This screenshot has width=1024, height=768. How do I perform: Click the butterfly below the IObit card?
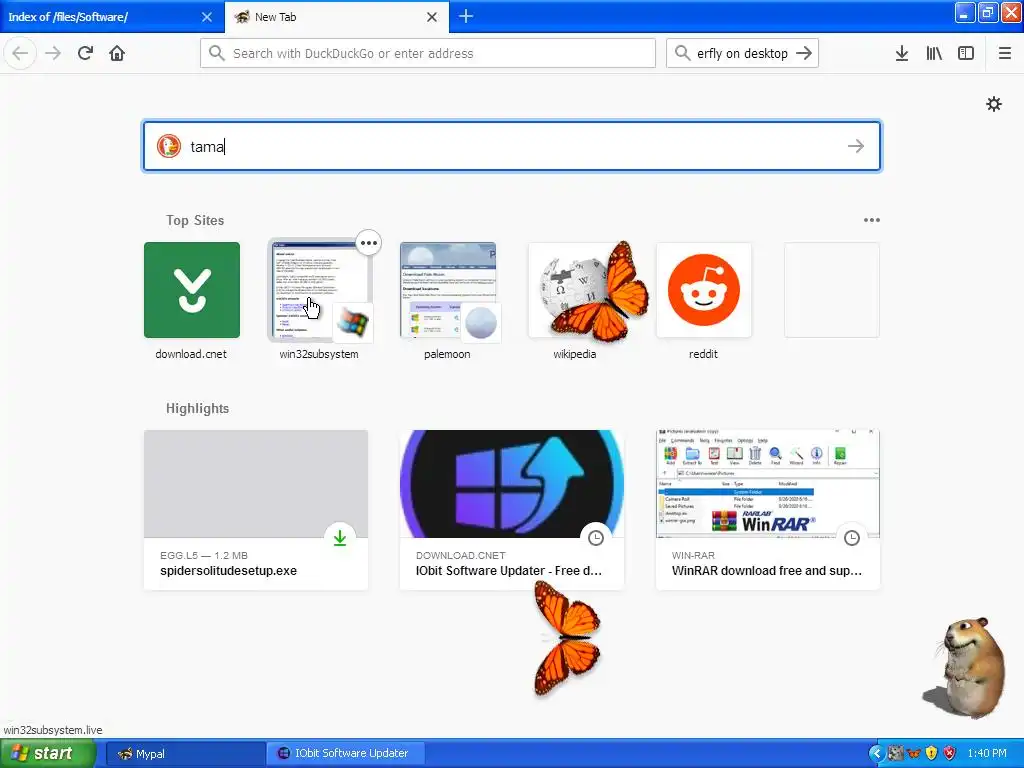(566, 639)
